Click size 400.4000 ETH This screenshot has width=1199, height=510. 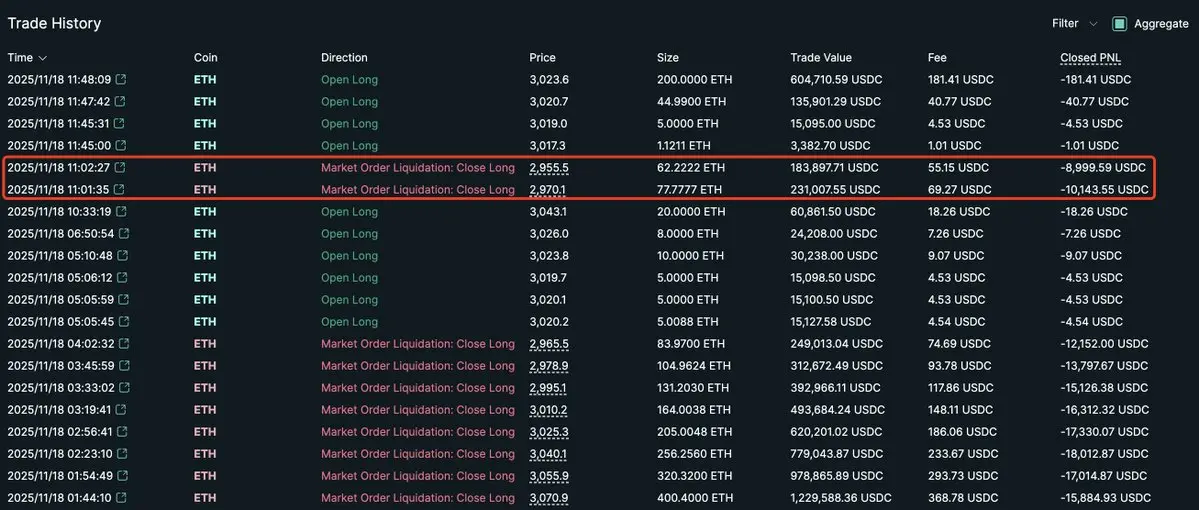pos(694,499)
